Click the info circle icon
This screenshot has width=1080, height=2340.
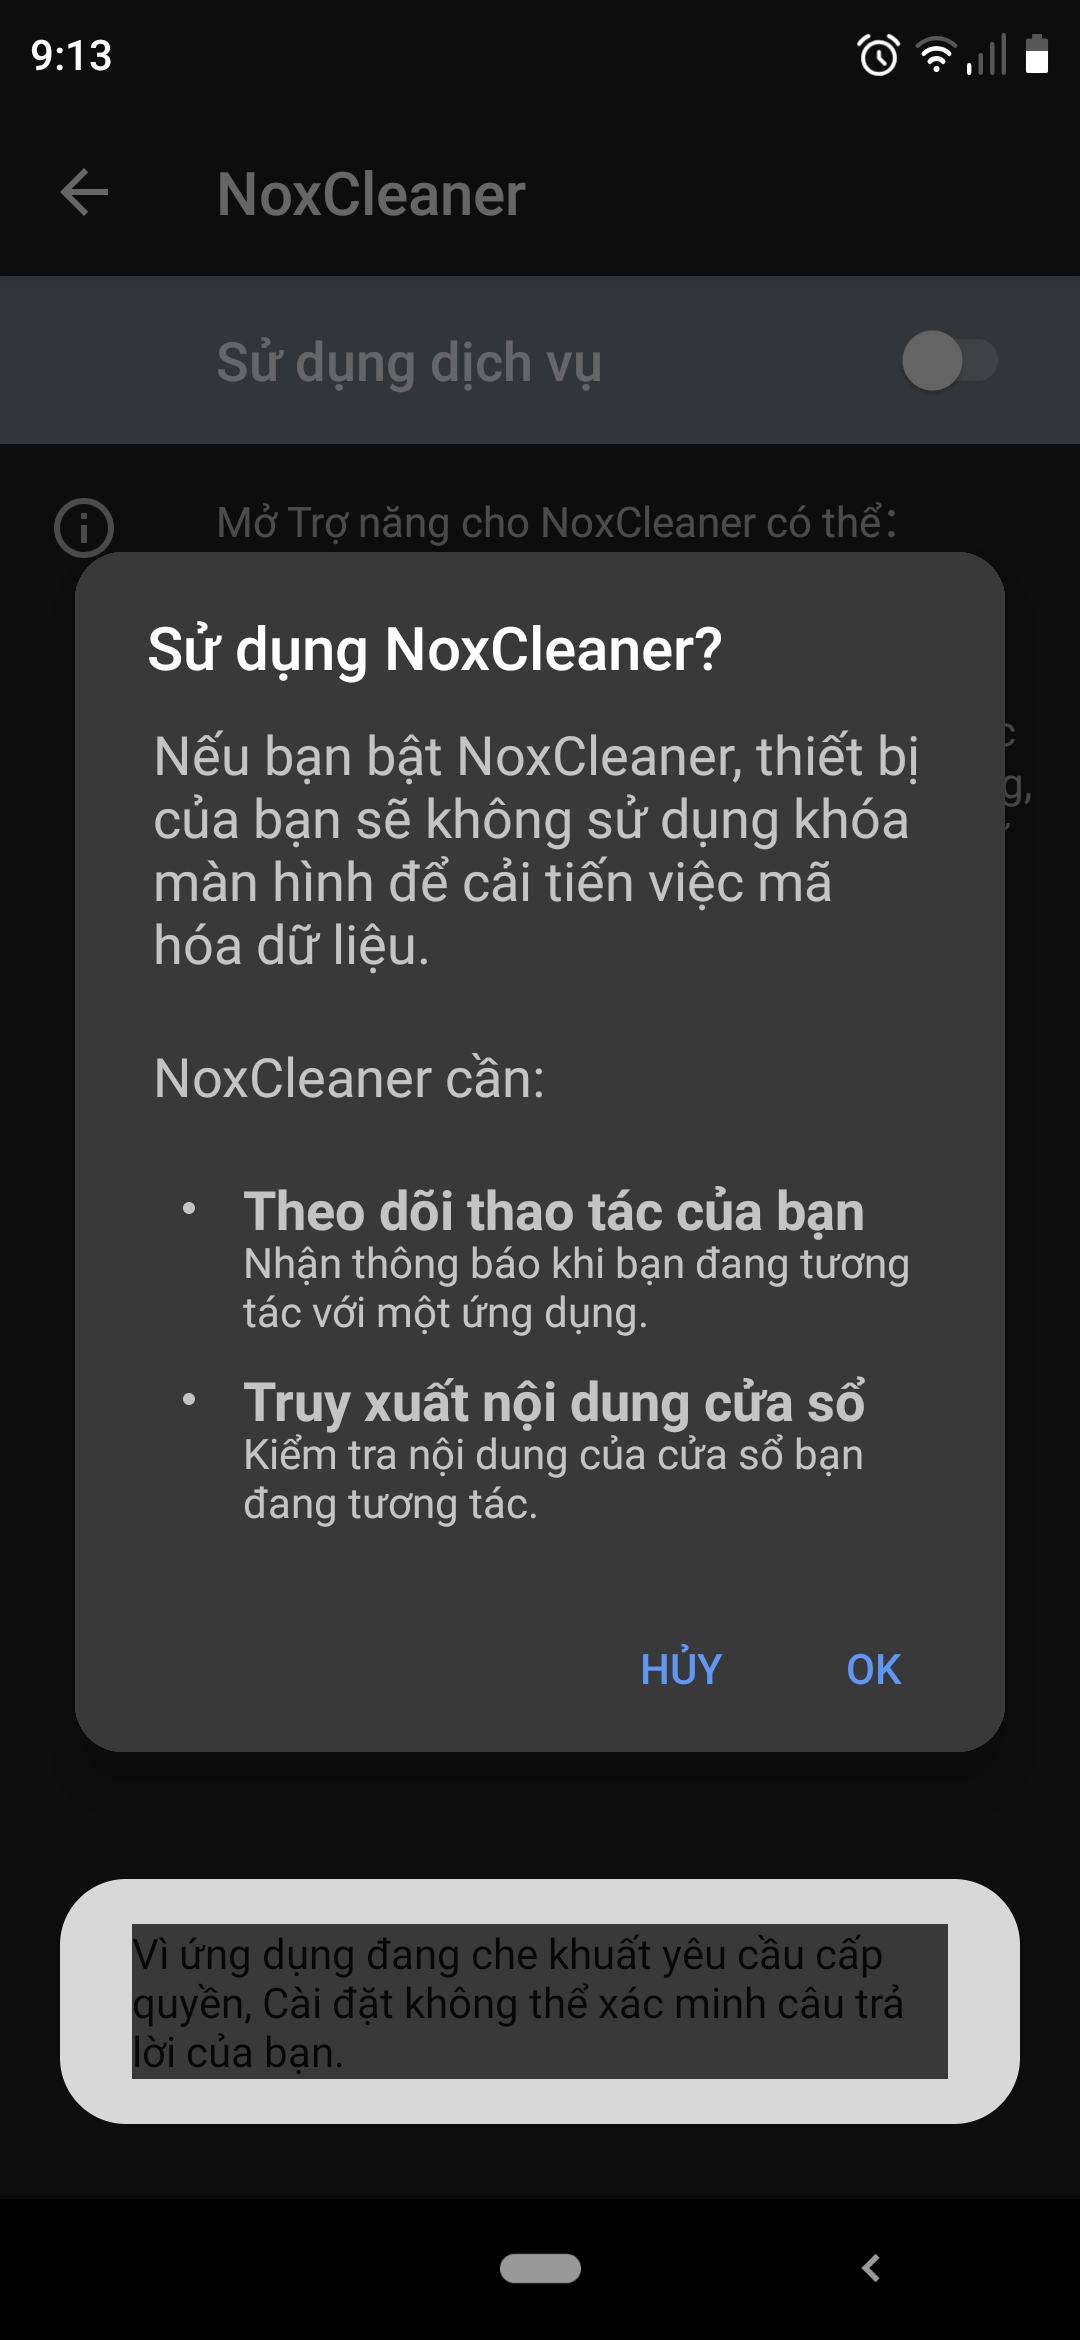click(x=83, y=527)
